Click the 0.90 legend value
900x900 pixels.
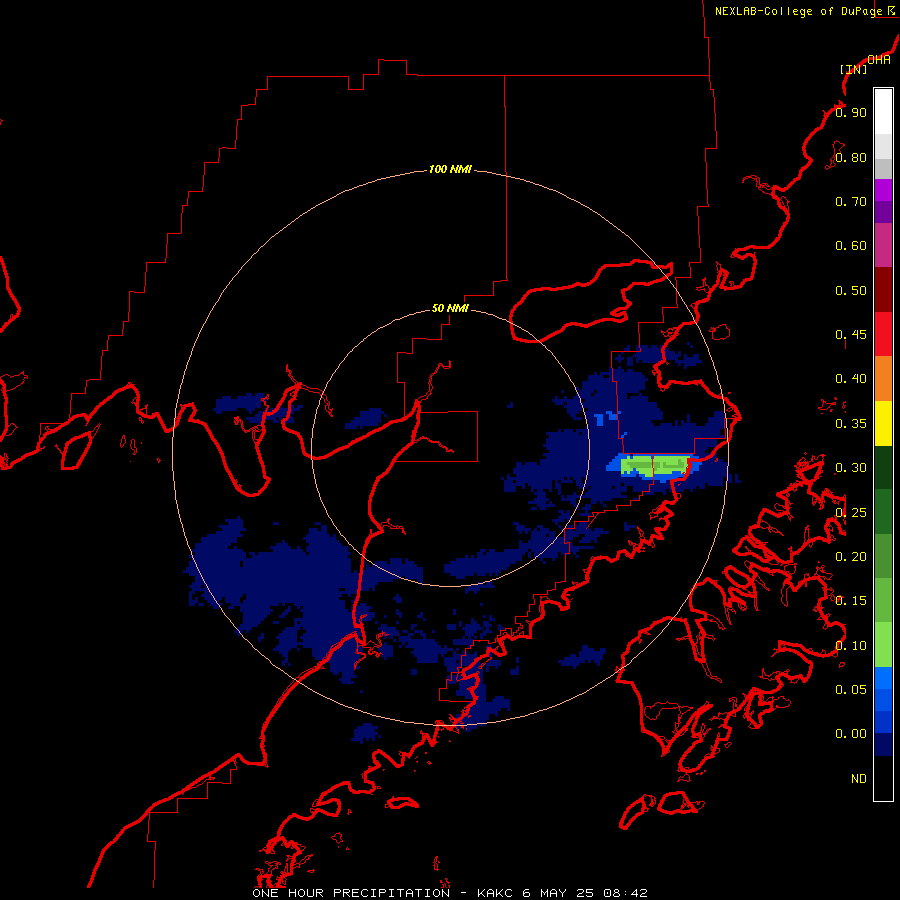851,112
